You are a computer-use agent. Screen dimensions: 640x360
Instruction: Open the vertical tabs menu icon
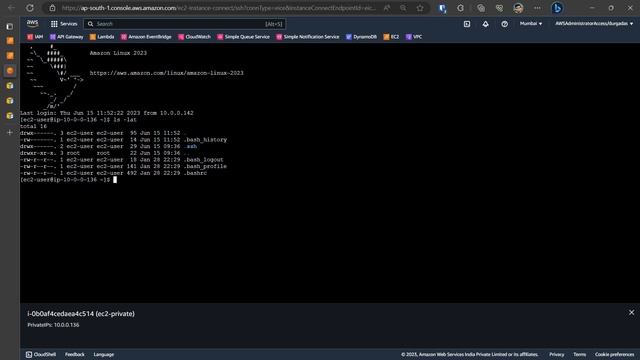[10, 27]
